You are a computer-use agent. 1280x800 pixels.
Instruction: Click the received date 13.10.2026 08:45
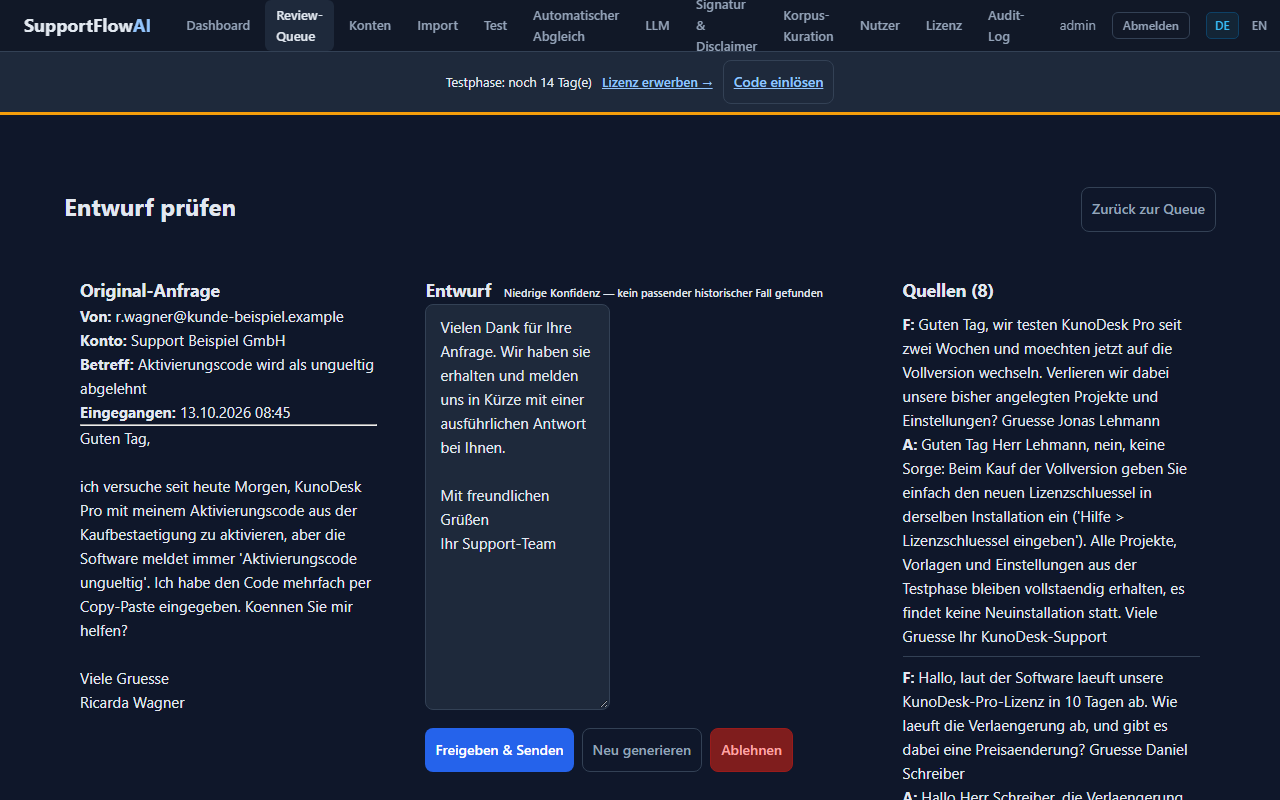click(x=235, y=413)
